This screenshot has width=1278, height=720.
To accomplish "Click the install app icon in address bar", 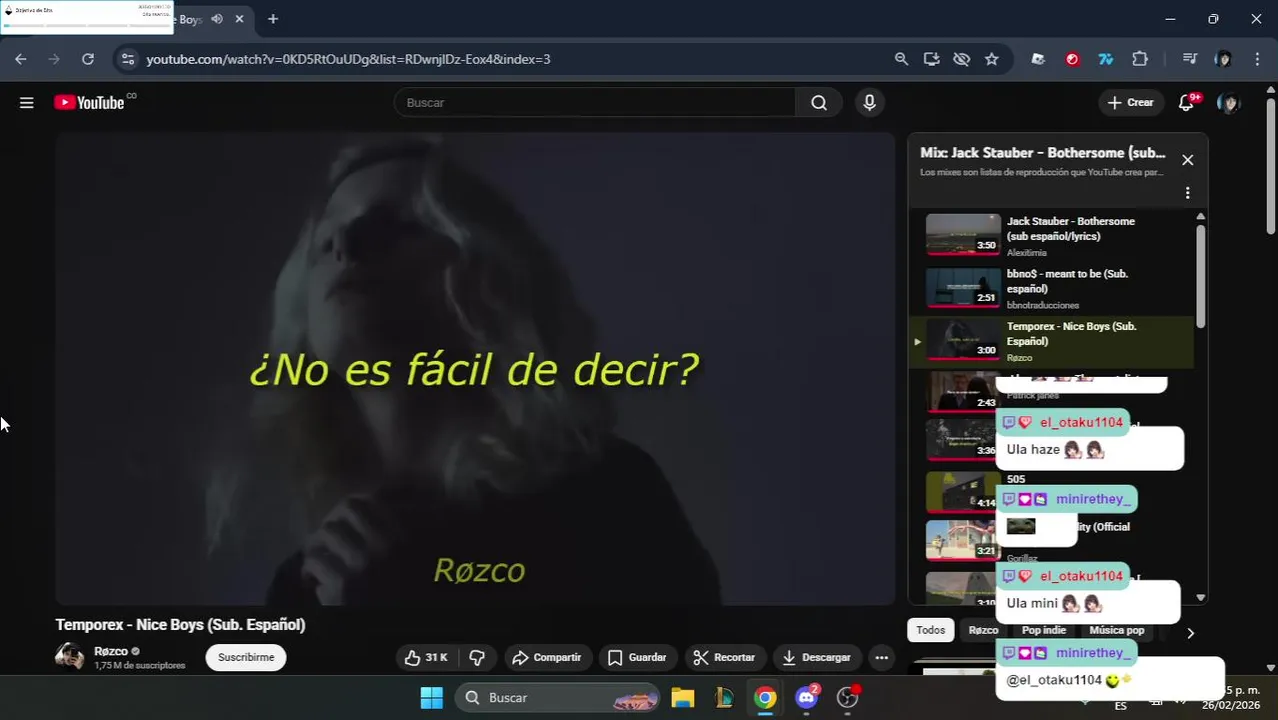I will coord(931,59).
